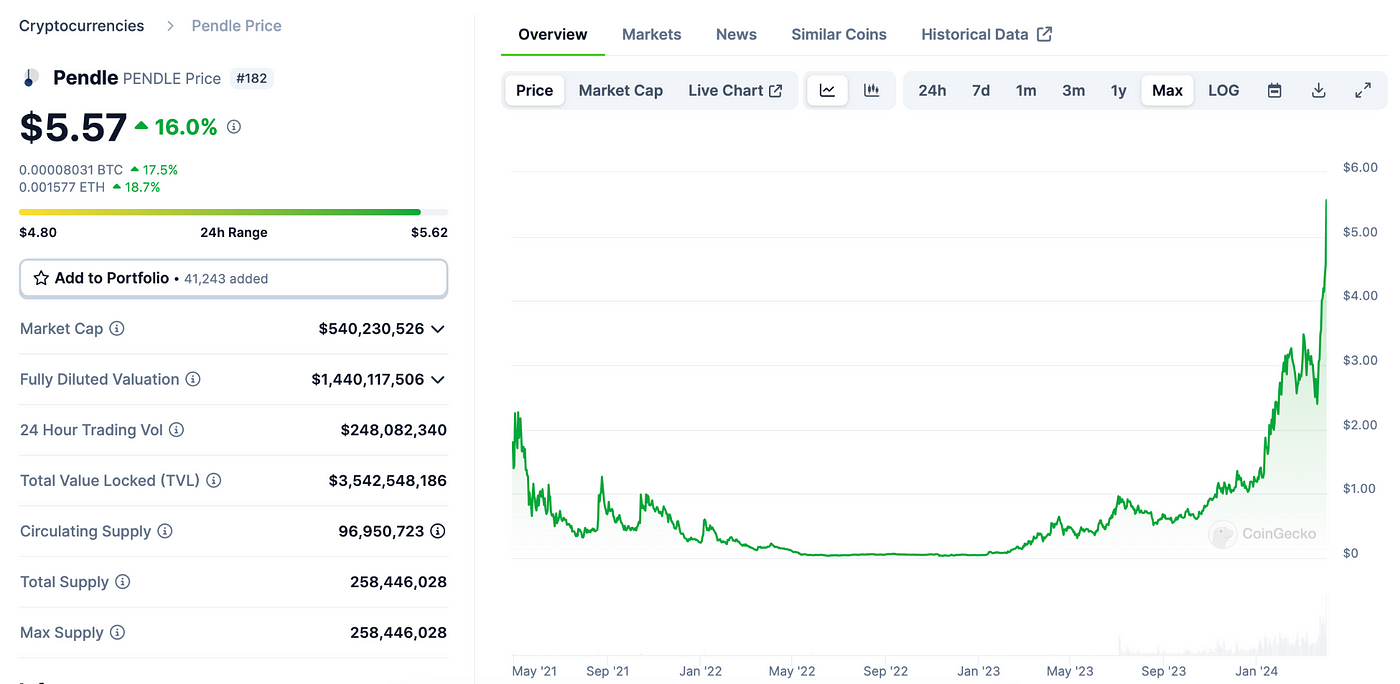Select the line chart view icon
1400x684 pixels.
(827, 90)
